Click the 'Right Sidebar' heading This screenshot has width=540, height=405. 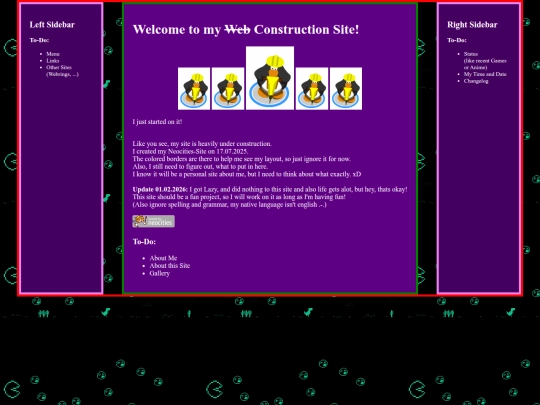(472, 25)
